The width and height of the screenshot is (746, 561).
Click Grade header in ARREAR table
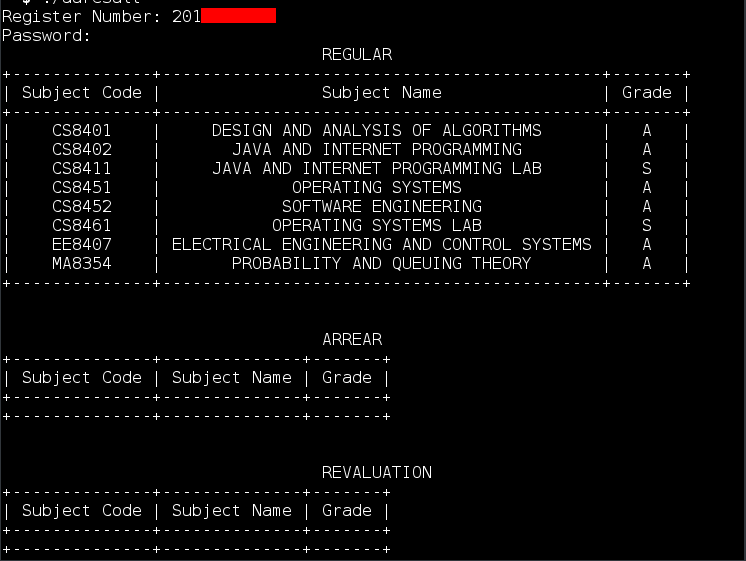click(347, 377)
